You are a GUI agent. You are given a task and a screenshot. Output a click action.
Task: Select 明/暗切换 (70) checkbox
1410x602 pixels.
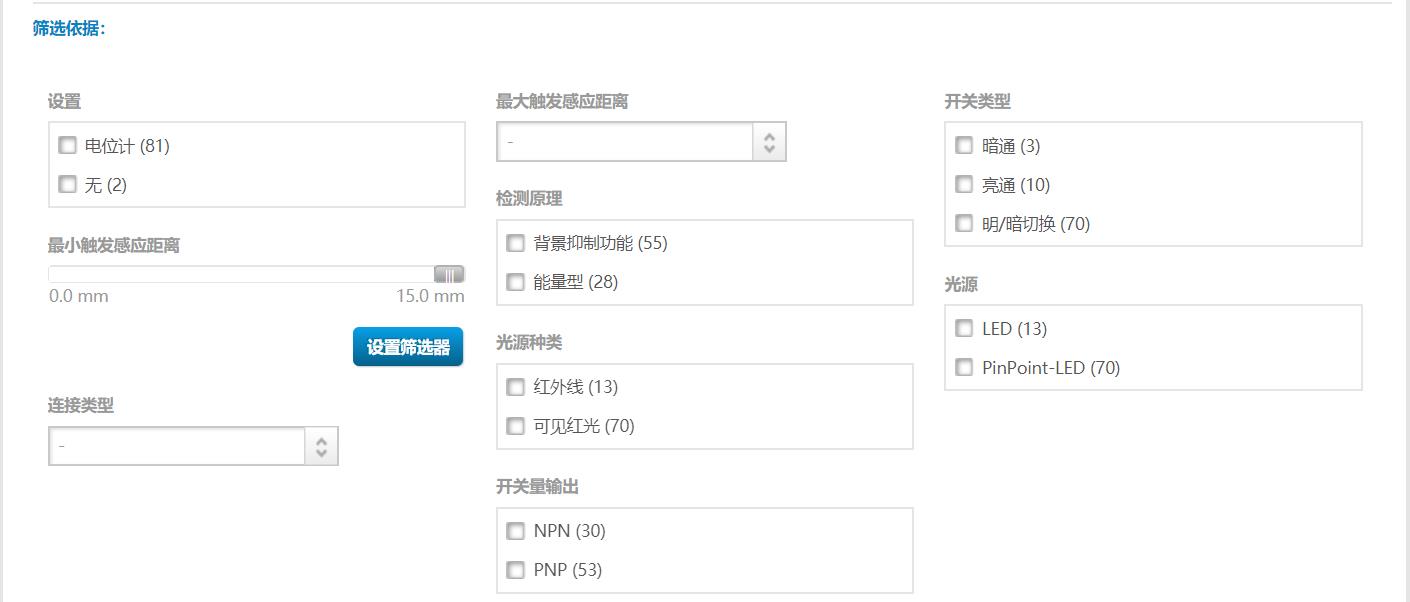click(x=964, y=223)
